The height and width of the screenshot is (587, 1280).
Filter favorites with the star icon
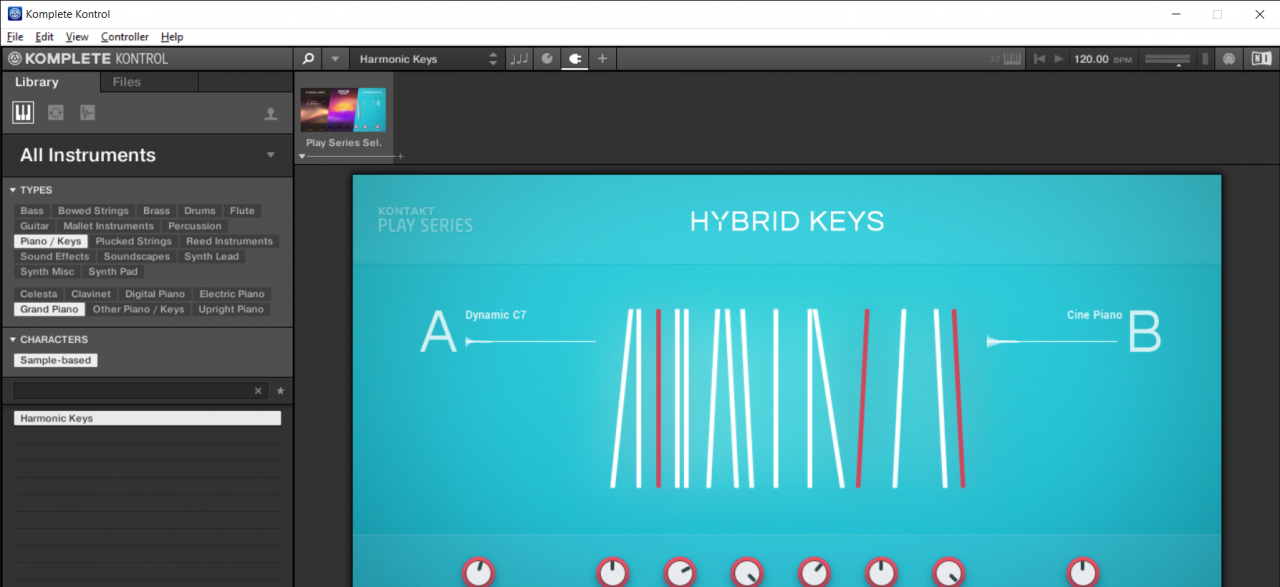[x=280, y=391]
